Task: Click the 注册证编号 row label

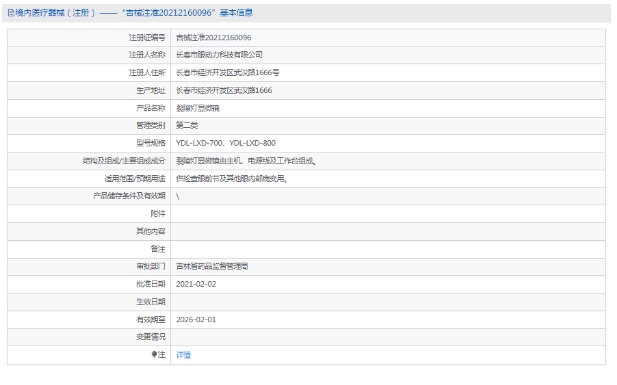Action: pos(147,38)
